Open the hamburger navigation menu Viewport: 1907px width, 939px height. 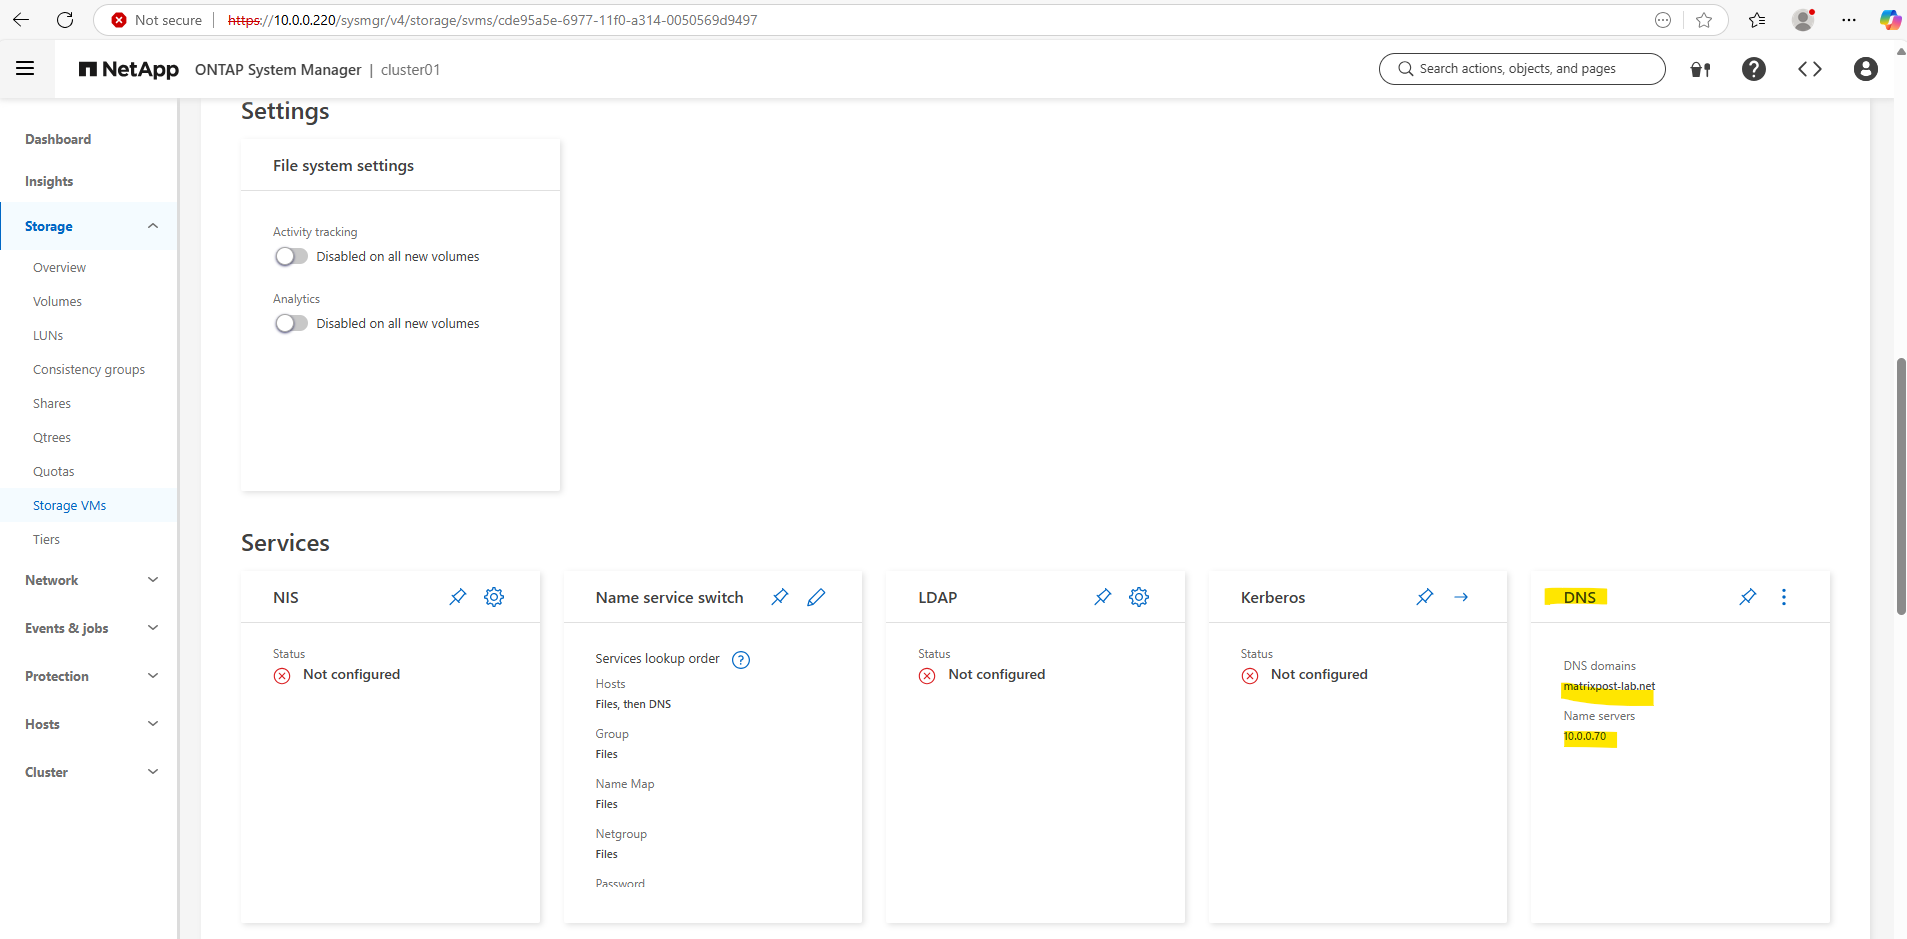[x=25, y=68]
